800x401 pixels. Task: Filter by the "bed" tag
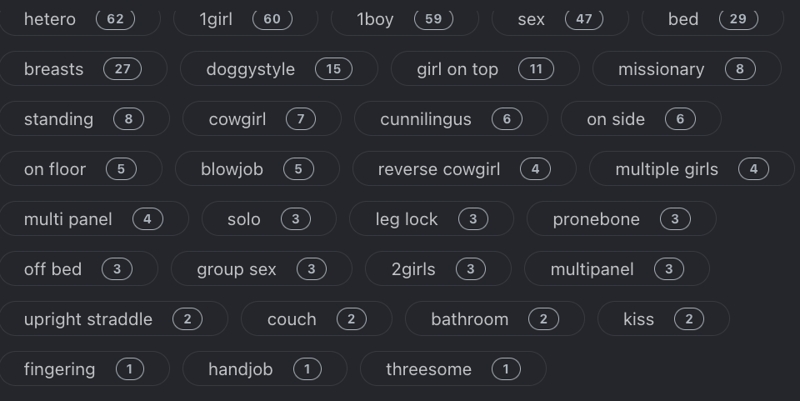click(x=712, y=19)
